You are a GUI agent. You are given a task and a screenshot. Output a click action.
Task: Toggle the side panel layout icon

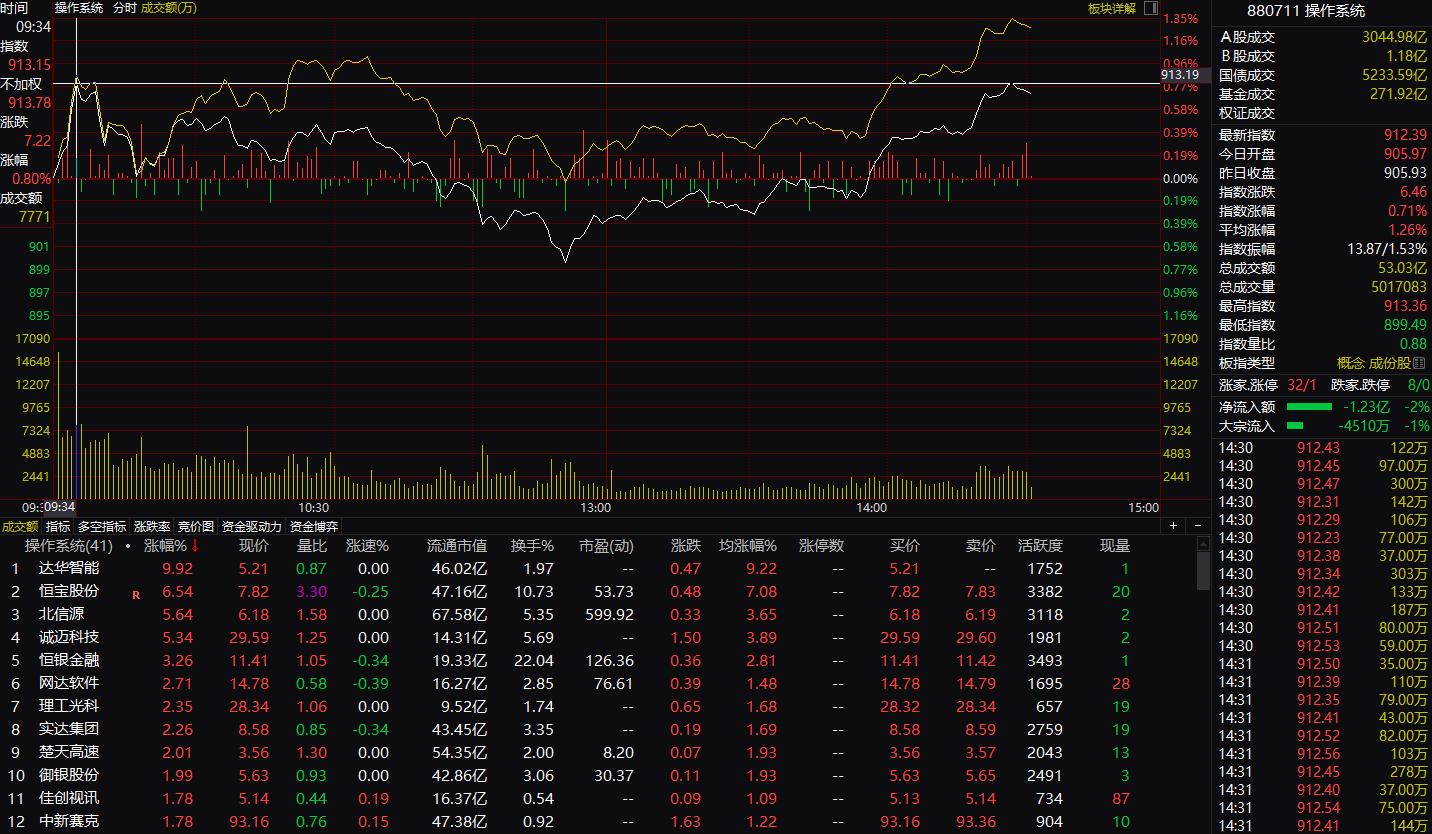coord(1151,8)
